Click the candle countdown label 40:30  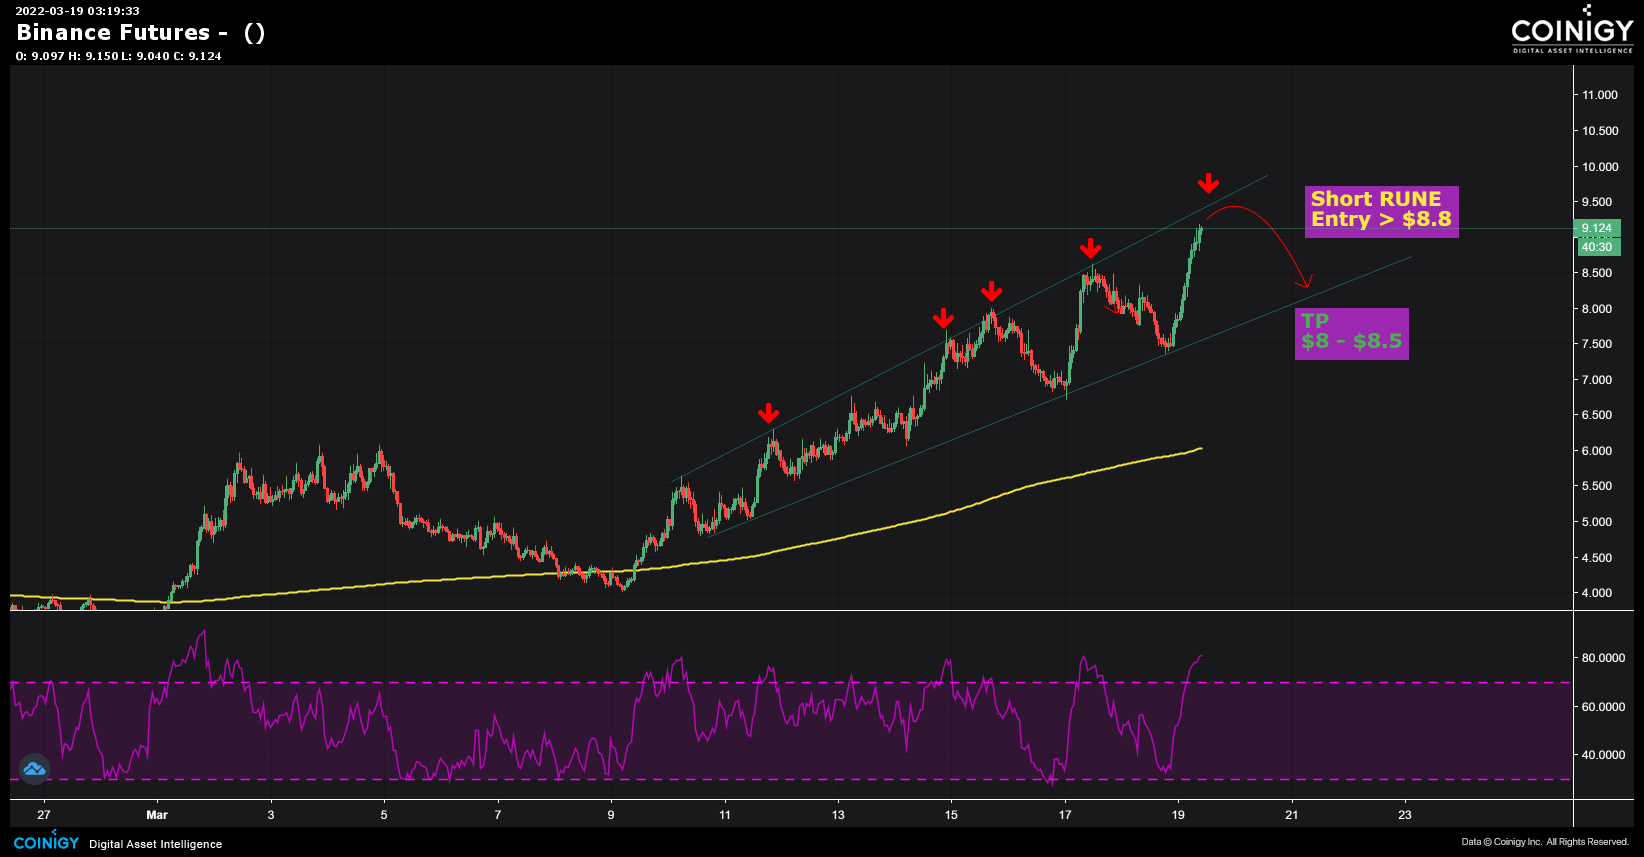(1597, 247)
